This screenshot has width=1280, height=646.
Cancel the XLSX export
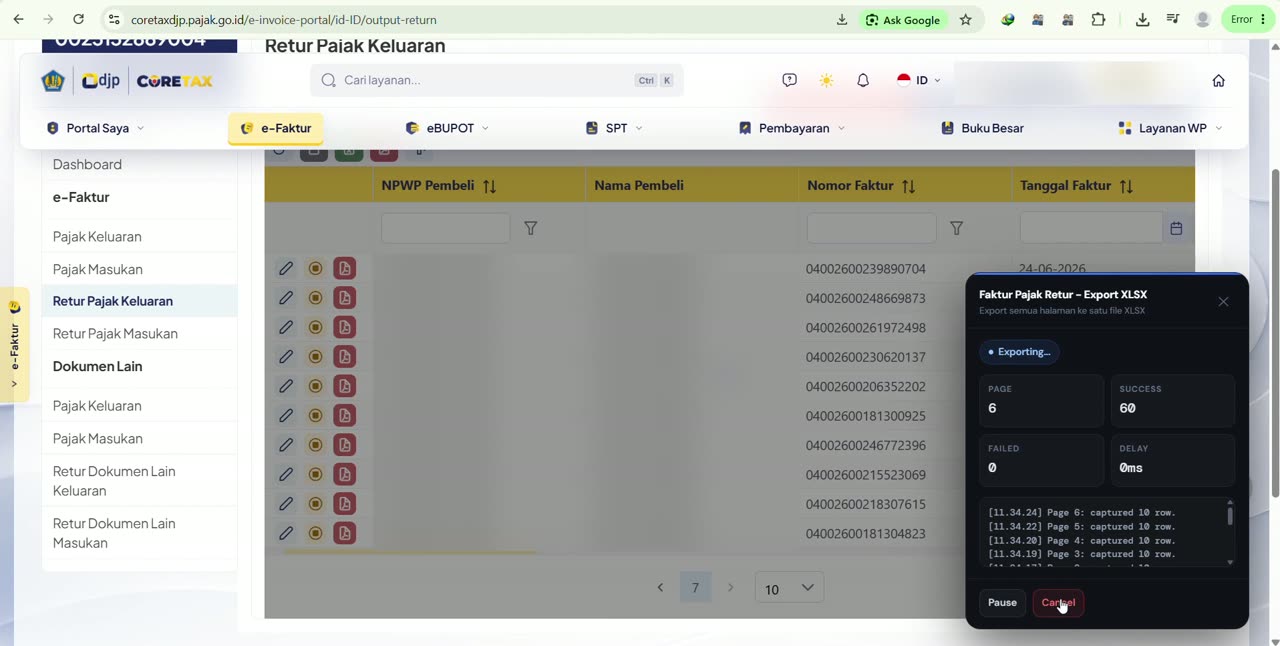pos(1058,602)
